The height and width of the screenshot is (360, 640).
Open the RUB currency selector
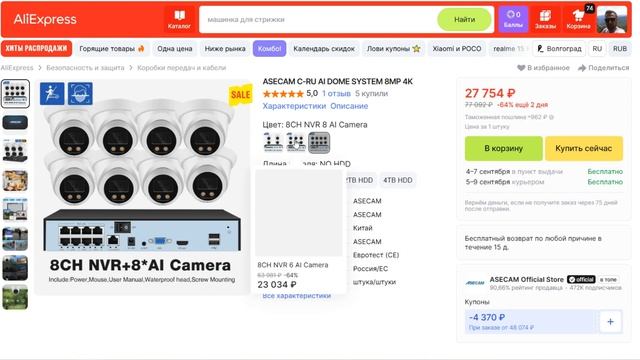[x=620, y=49]
